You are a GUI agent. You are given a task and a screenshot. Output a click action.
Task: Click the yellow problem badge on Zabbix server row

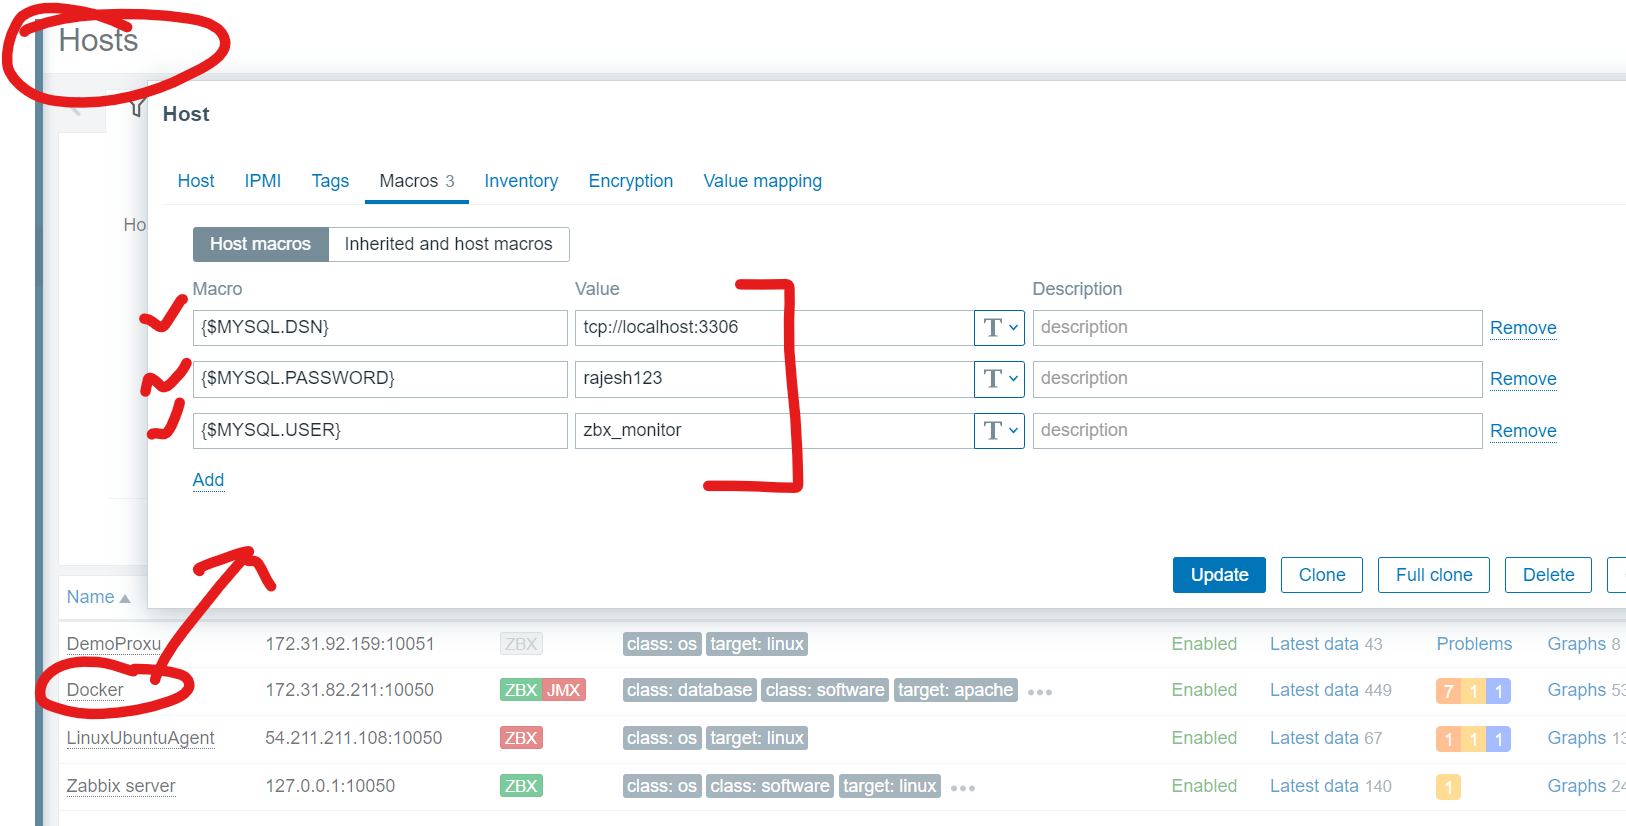1448,787
